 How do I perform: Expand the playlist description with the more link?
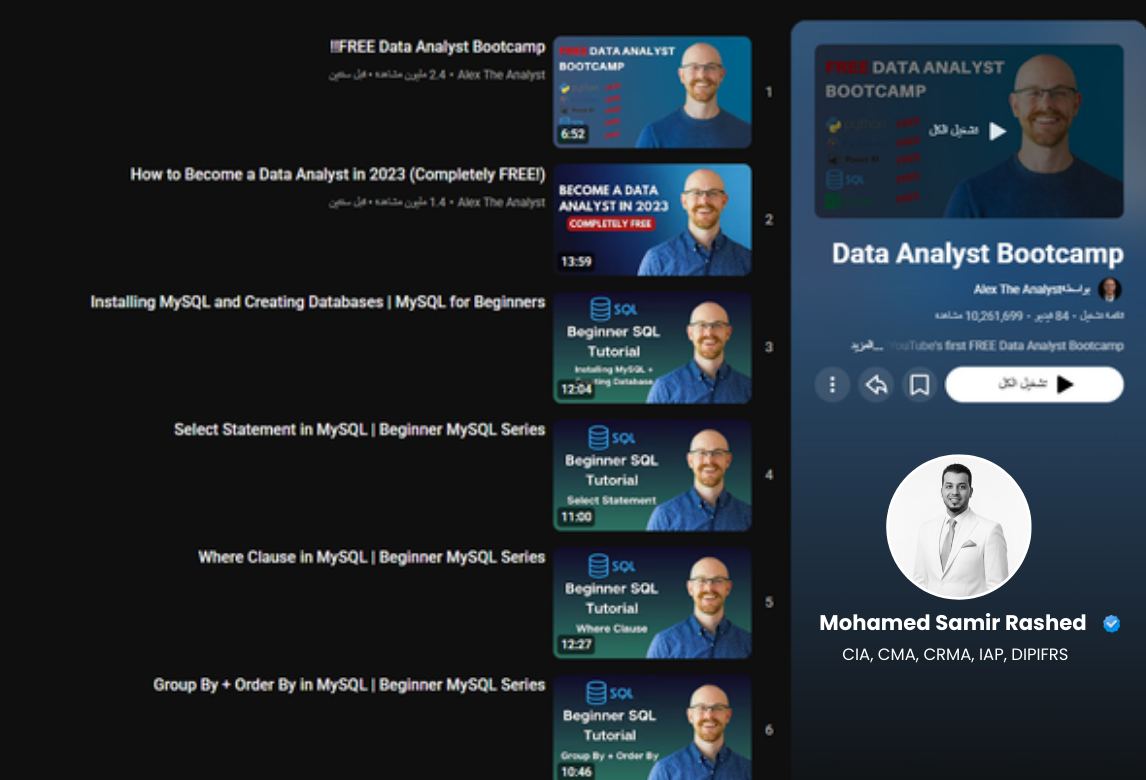[867, 345]
